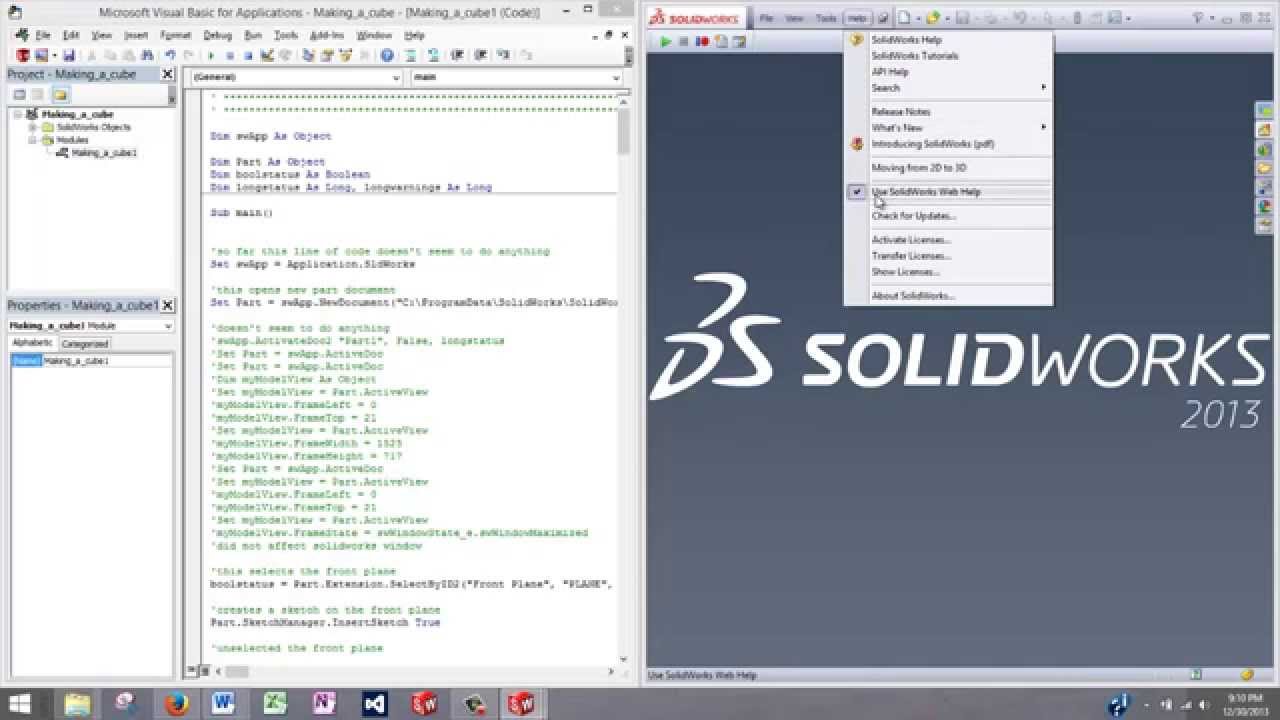Open the VBA Format menu

176,35
